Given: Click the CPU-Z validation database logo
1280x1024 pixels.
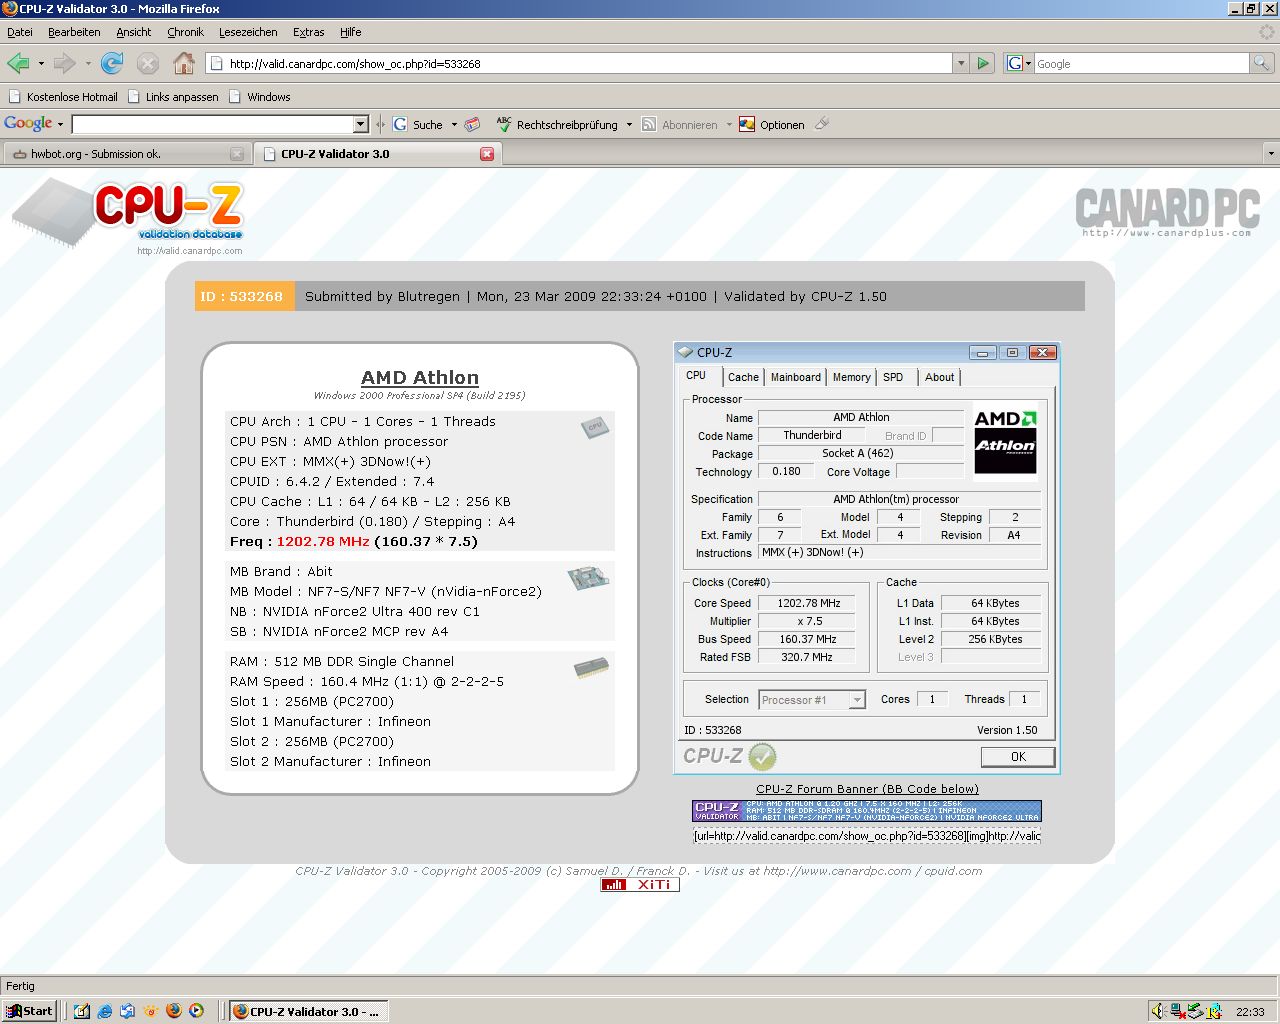Looking at the screenshot, I should coord(128,213).
